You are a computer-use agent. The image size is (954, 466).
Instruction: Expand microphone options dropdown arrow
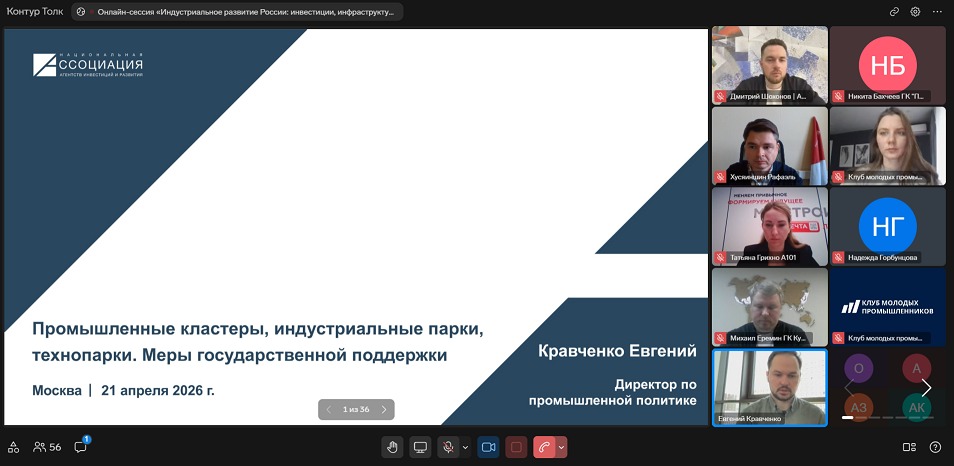click(465, 447)
